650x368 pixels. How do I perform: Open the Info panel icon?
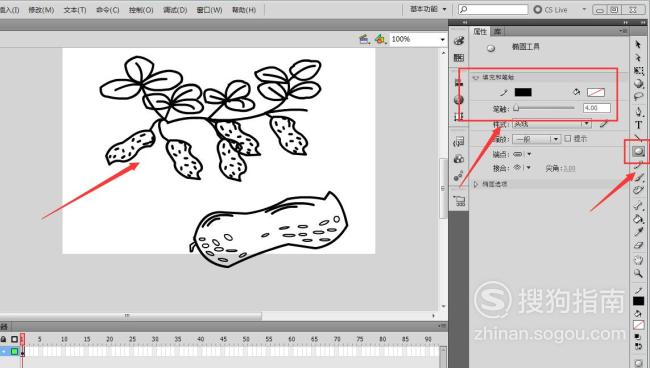(x=458, y=99)
